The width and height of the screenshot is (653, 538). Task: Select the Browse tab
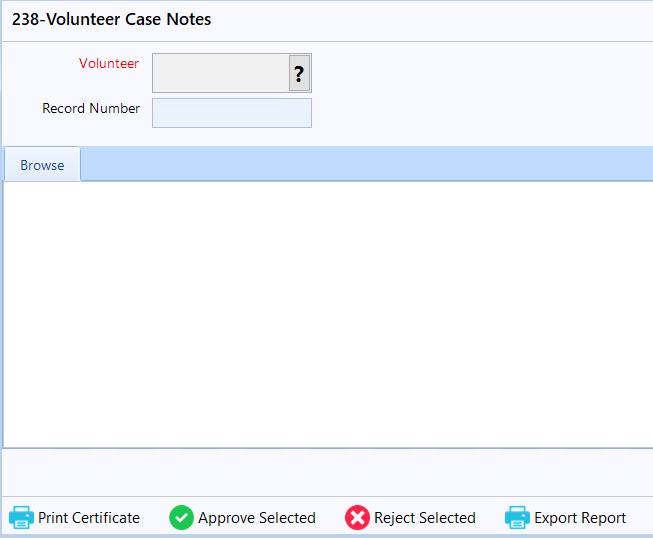(x=42, y=165)
